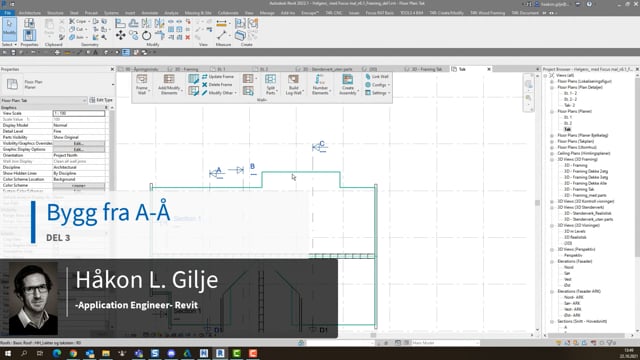
Task: Close the Properties palette
Action: pos(112,69)
